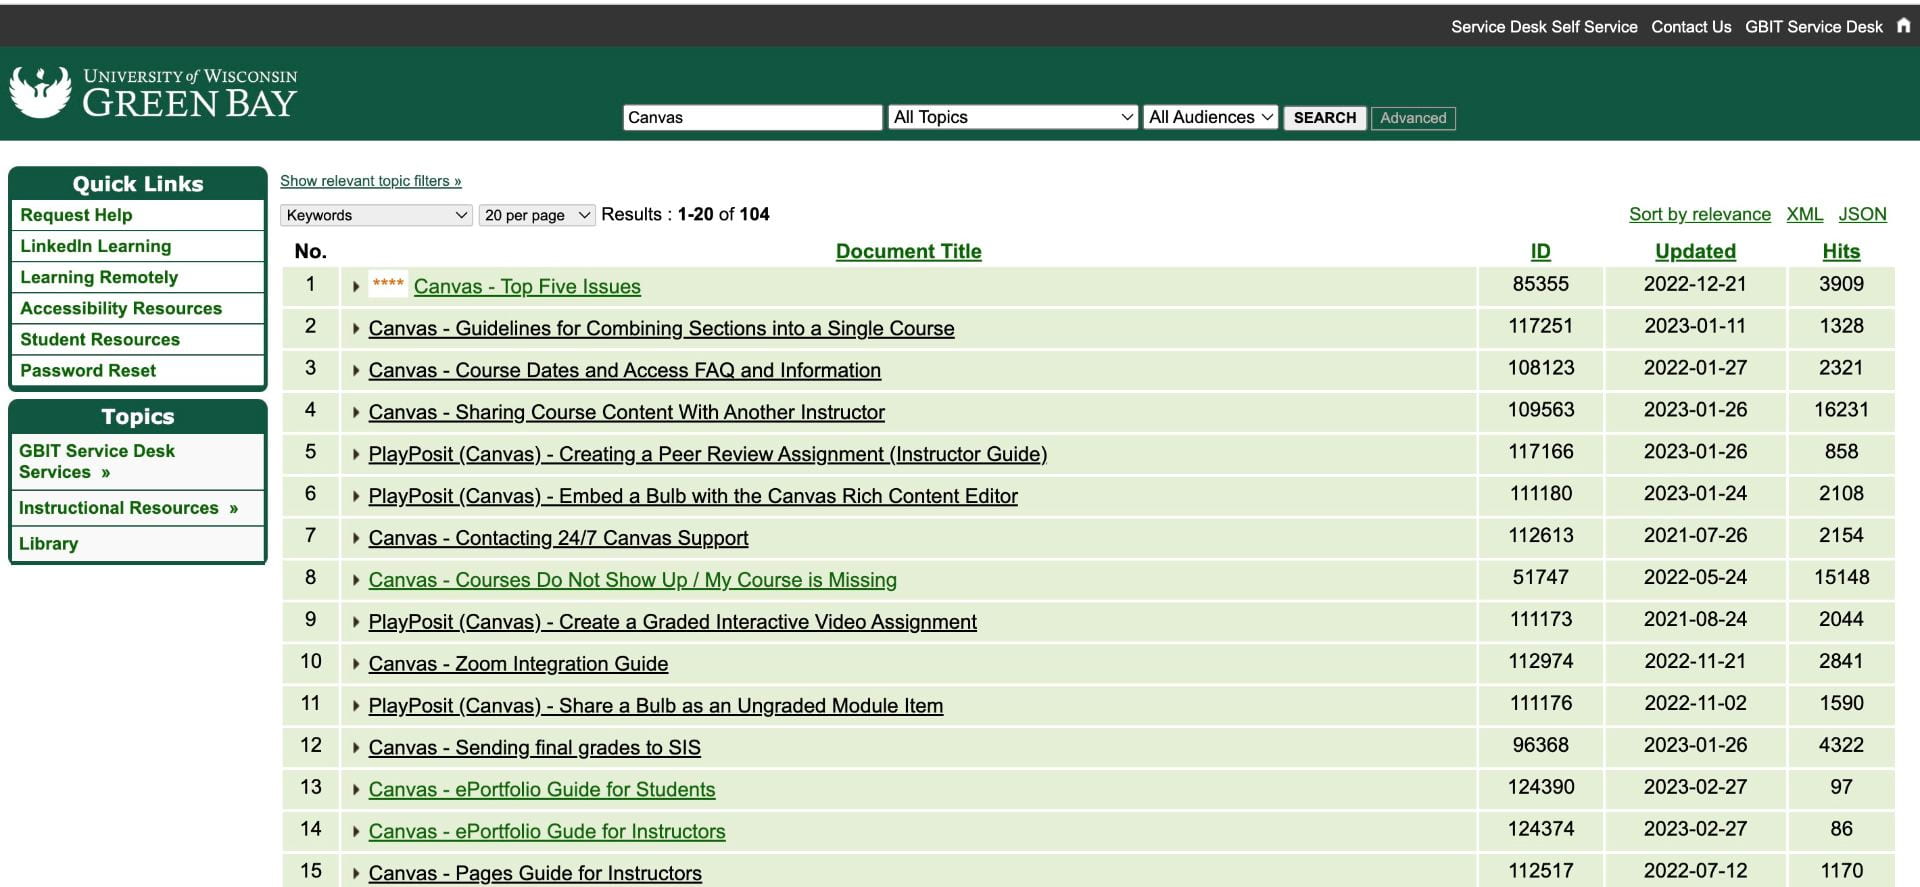Open the Keywords search type dropdown
Viewport: 1920px width, 887px height.
[x=376, y=215]
